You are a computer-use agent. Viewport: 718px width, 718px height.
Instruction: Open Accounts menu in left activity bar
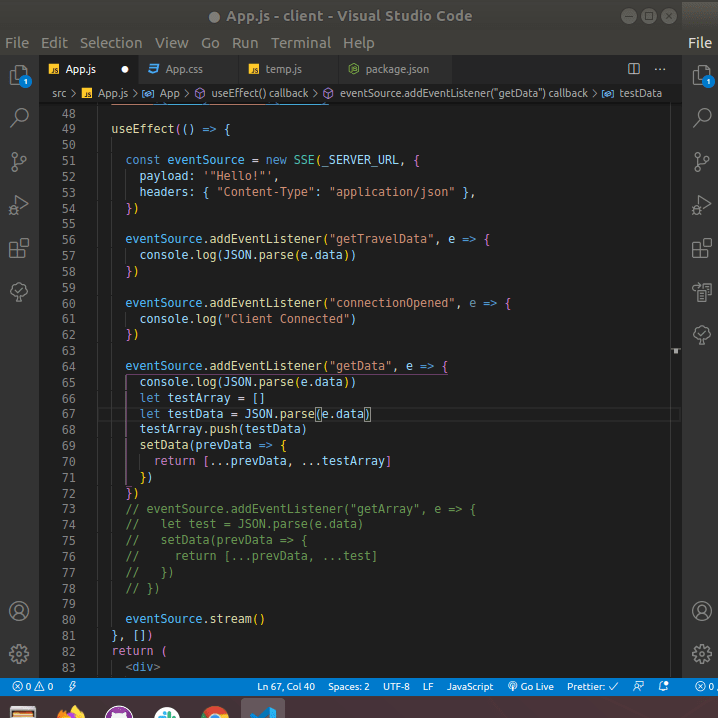[x=19, y=611]
